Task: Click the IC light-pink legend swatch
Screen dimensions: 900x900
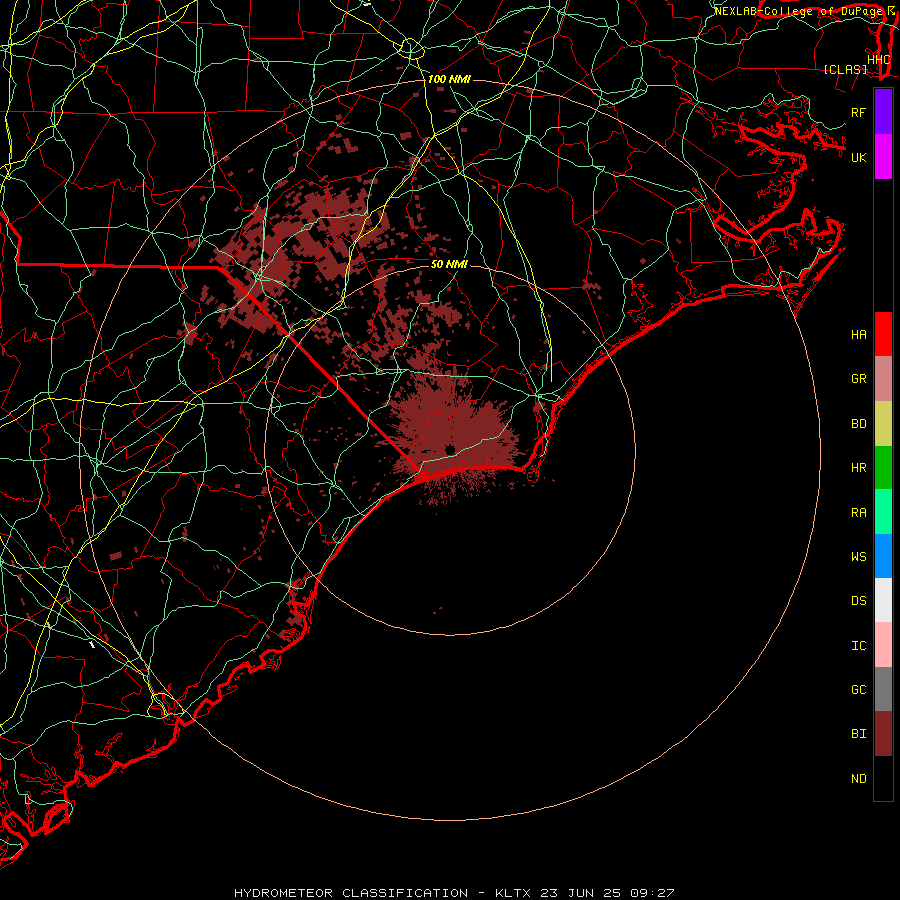Action: pos(883,645)
